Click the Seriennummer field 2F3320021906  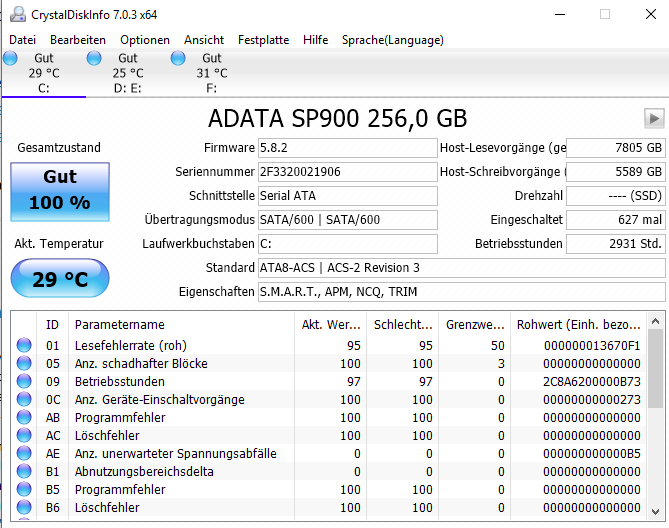pyautogui.click(x=348, y=171)
